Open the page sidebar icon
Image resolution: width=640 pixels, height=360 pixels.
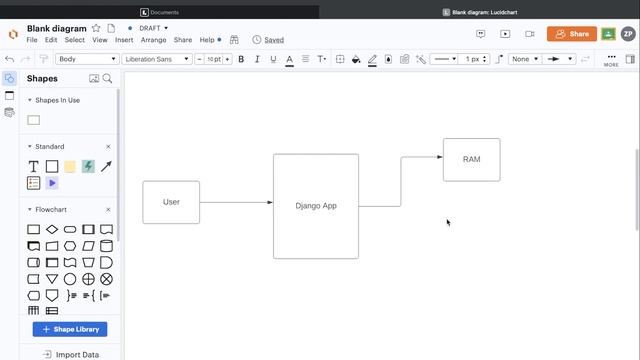tap(9, 96)
